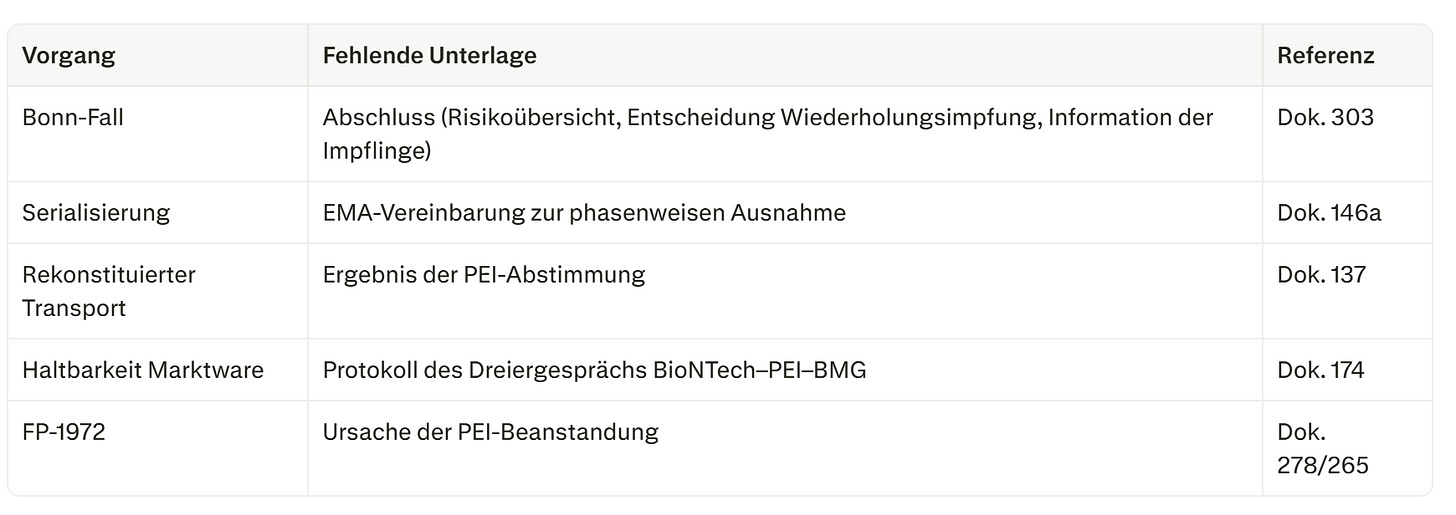Viewport: 1456px width, 515px height.
Task: Click the Referenz column header
Action: [x=1325, y=56]
